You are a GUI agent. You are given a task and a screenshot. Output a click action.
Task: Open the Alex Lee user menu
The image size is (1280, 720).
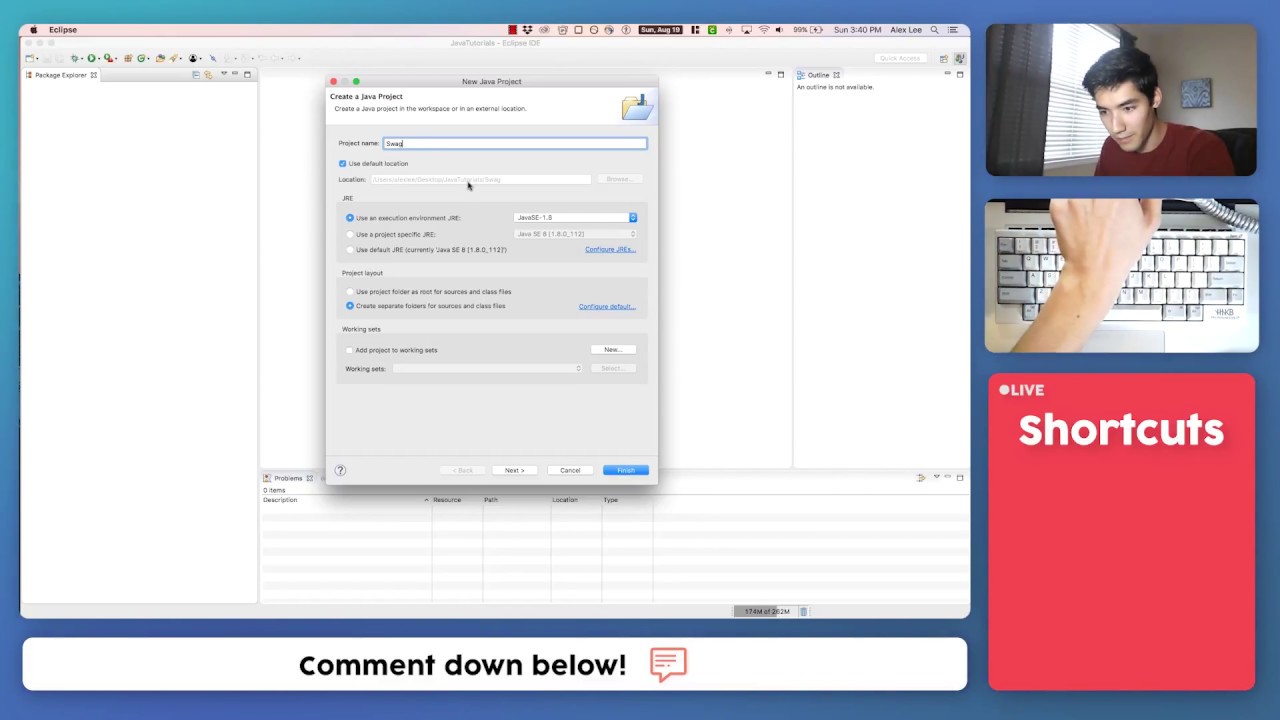(x=906, y=30)
